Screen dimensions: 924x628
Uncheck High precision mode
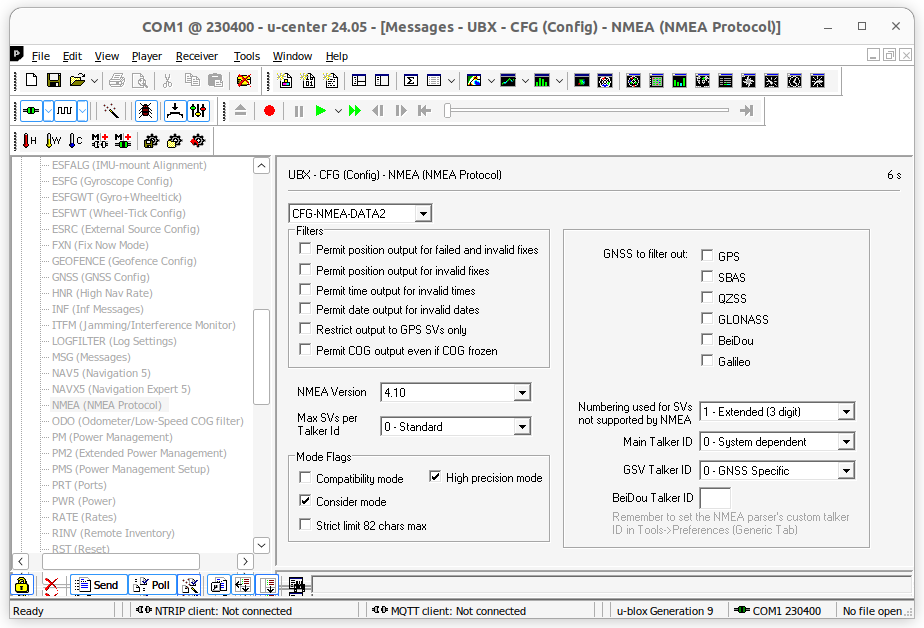point(435,477)
